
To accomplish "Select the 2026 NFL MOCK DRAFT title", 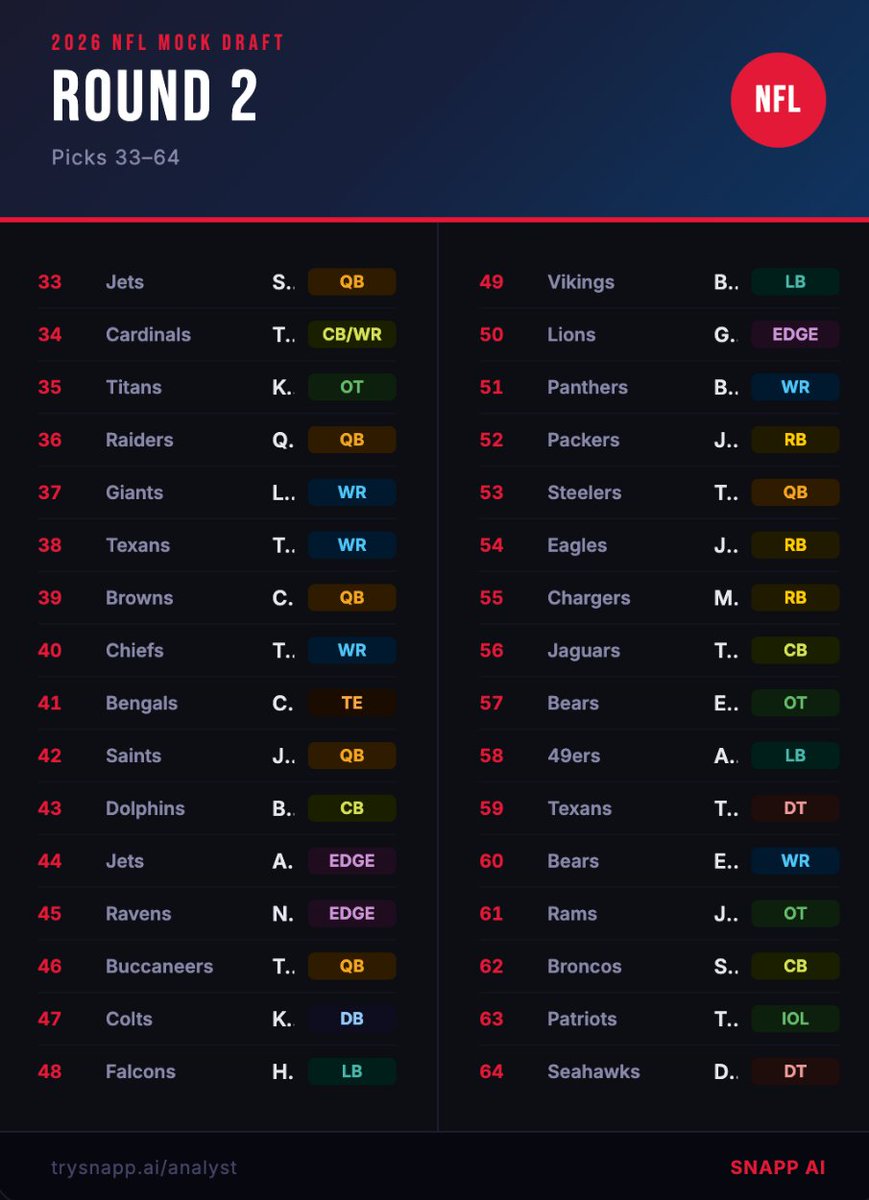I will [168, 42].
